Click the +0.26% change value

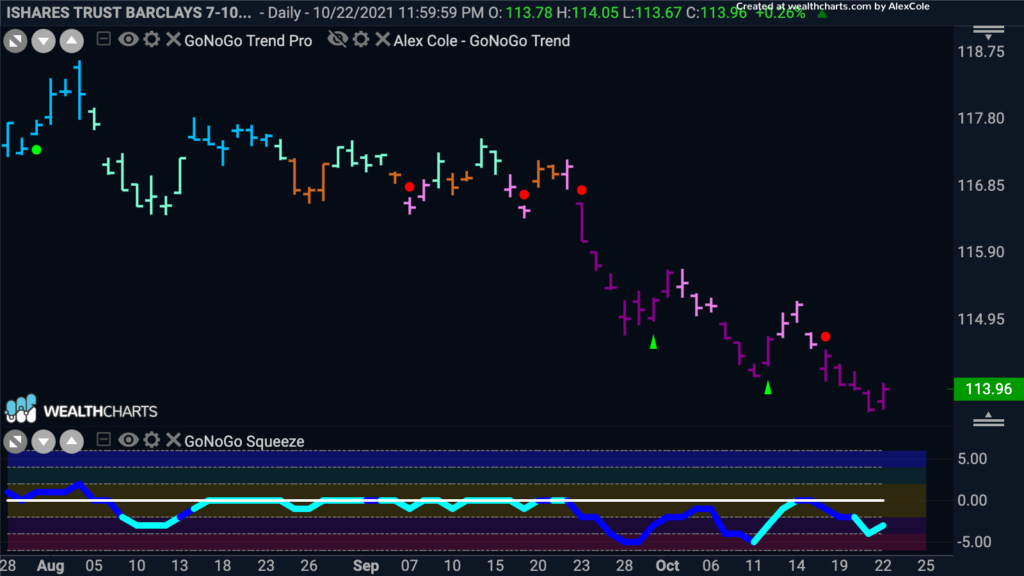pos(780,12)
